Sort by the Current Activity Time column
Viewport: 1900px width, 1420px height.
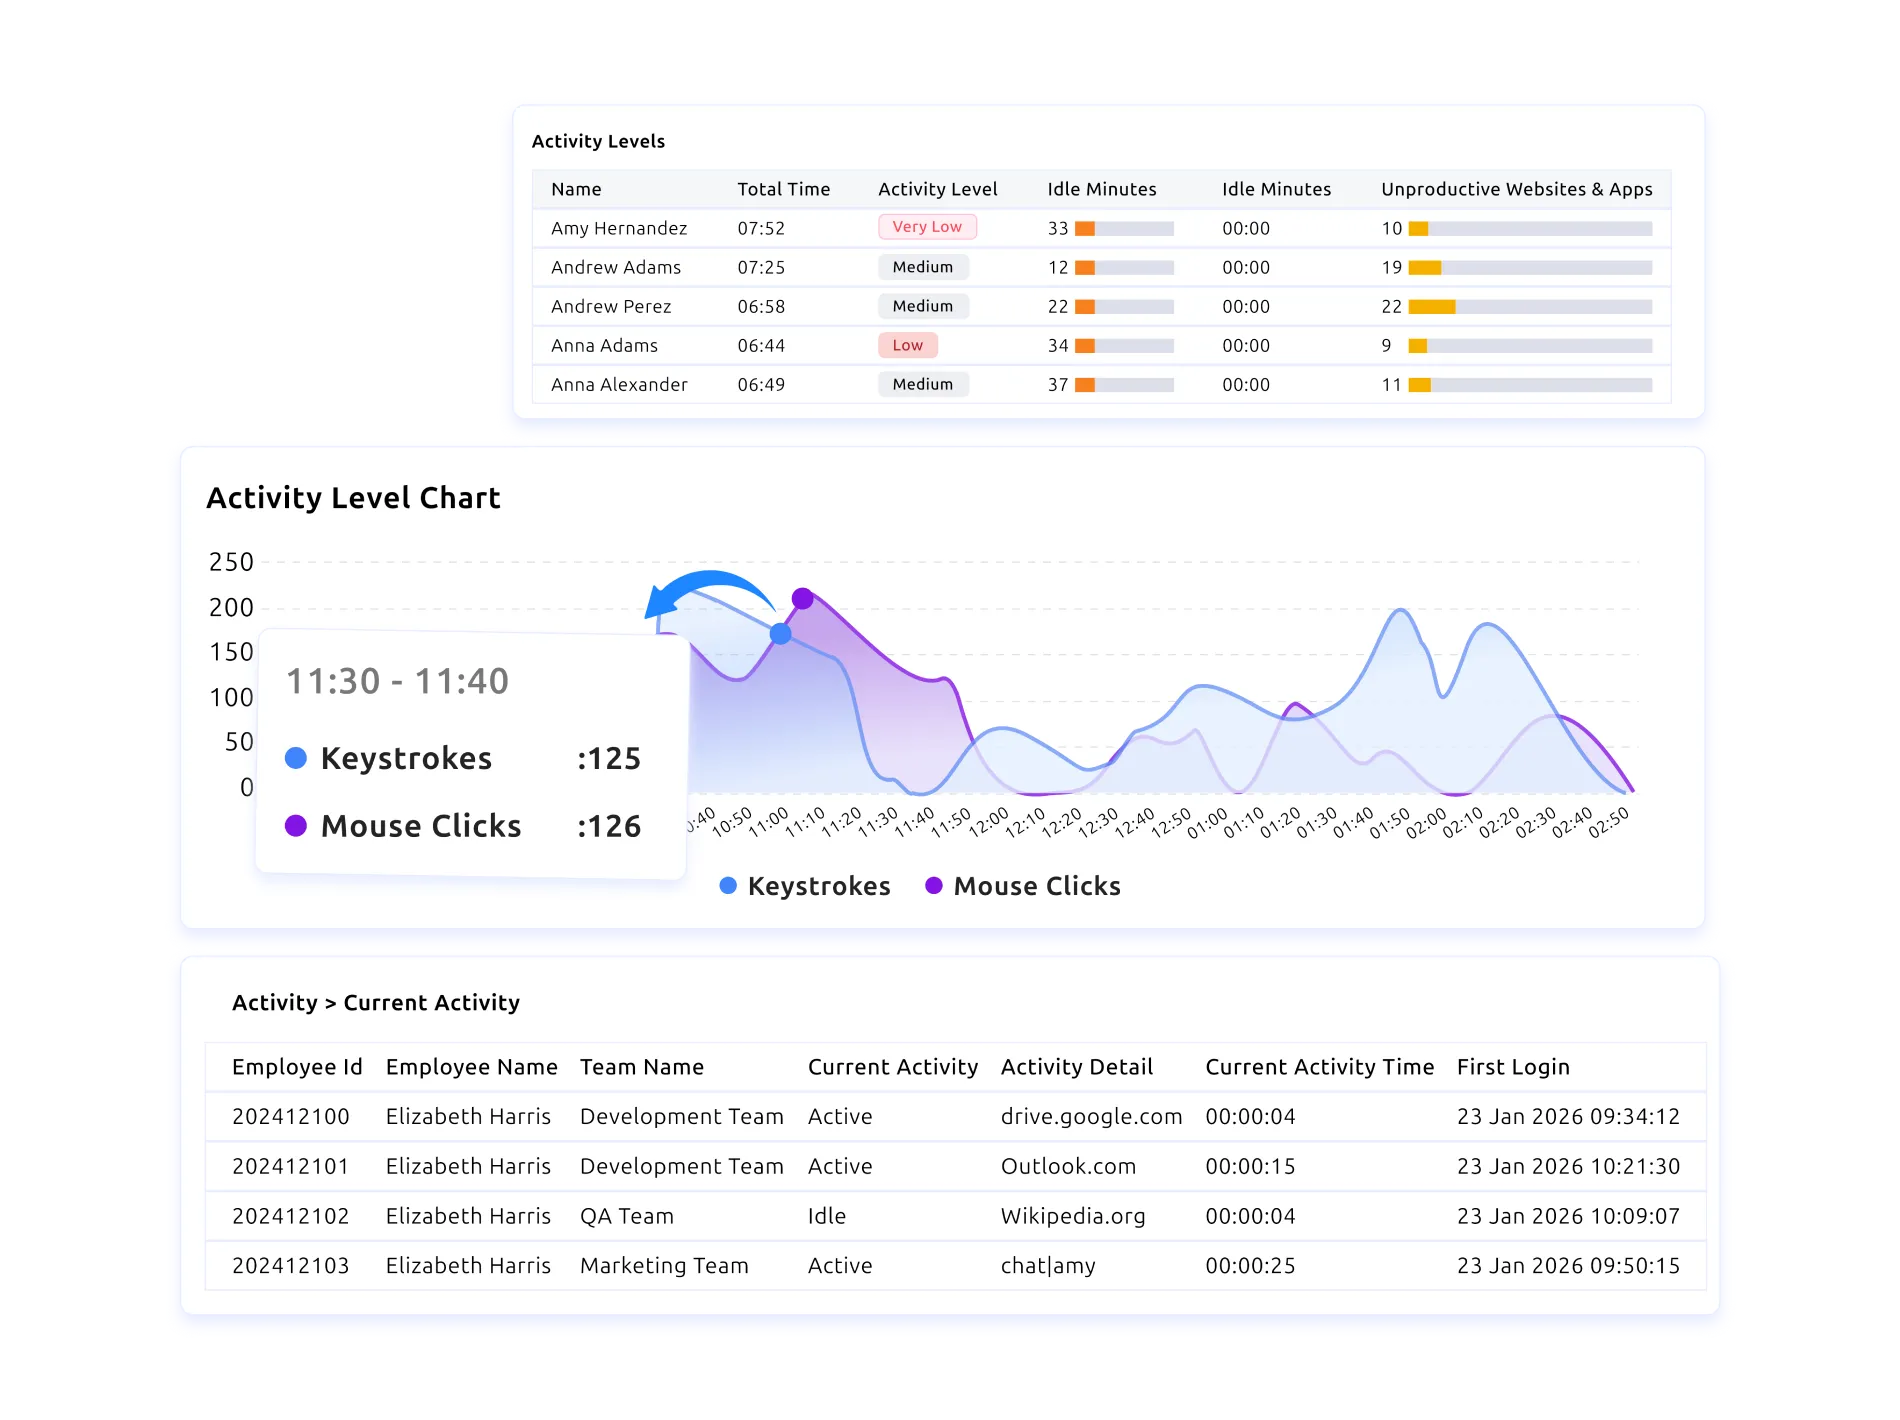pyautogui.click(x=1320, y=1067)
